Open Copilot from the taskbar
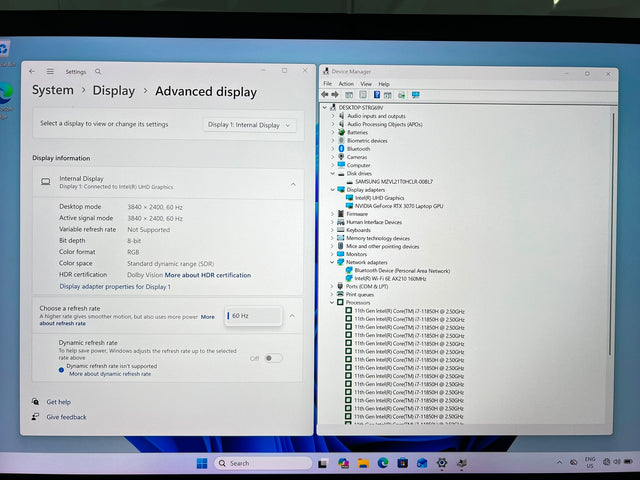Viewport: 640px width, 480px height. click(x=343, y=463)
